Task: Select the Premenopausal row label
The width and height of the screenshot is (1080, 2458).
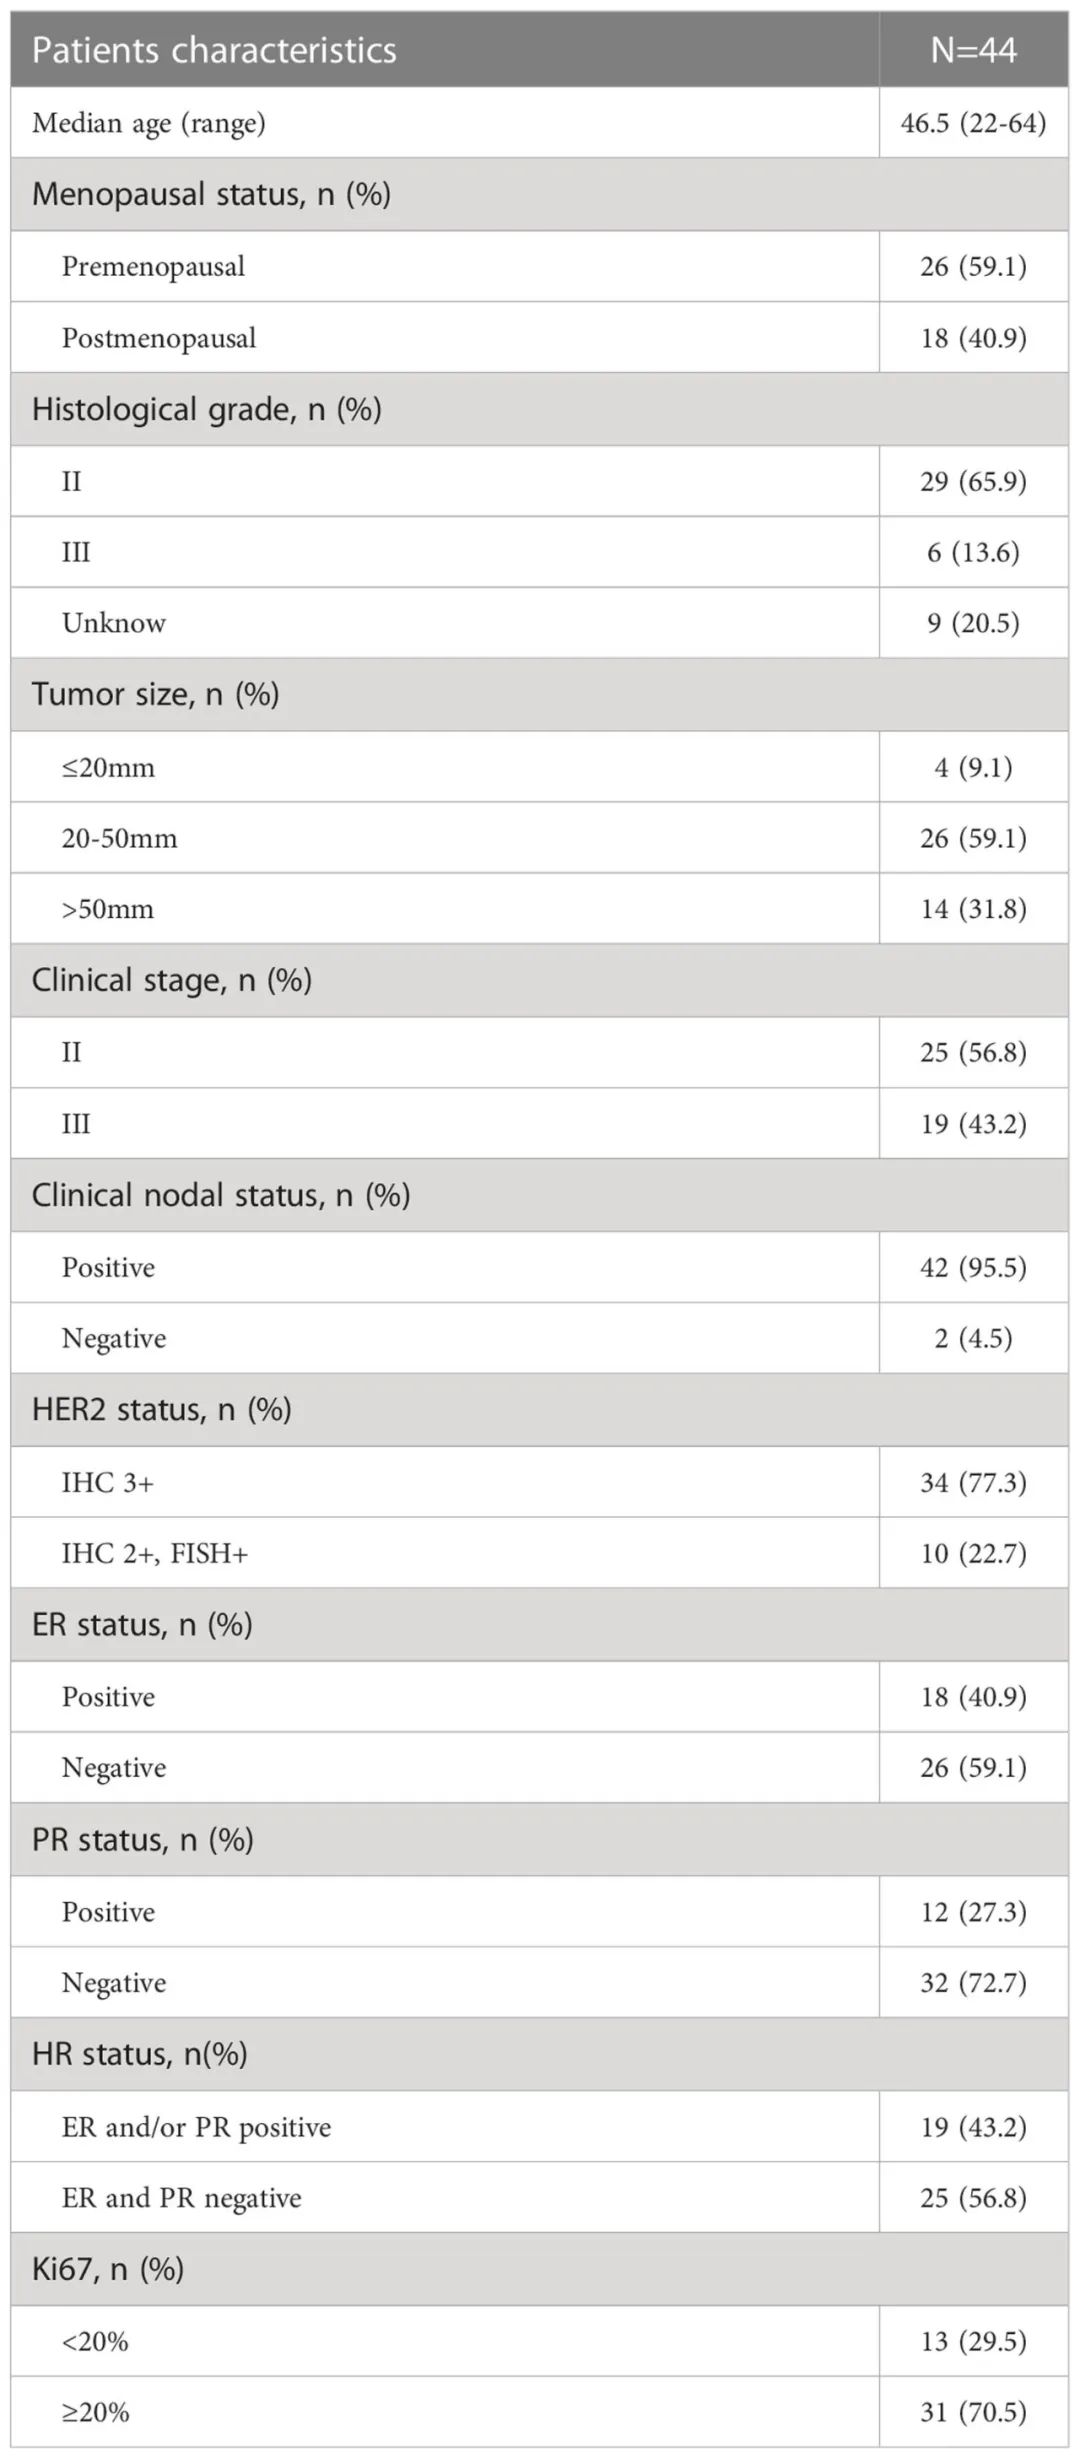Action: (153, 267)
